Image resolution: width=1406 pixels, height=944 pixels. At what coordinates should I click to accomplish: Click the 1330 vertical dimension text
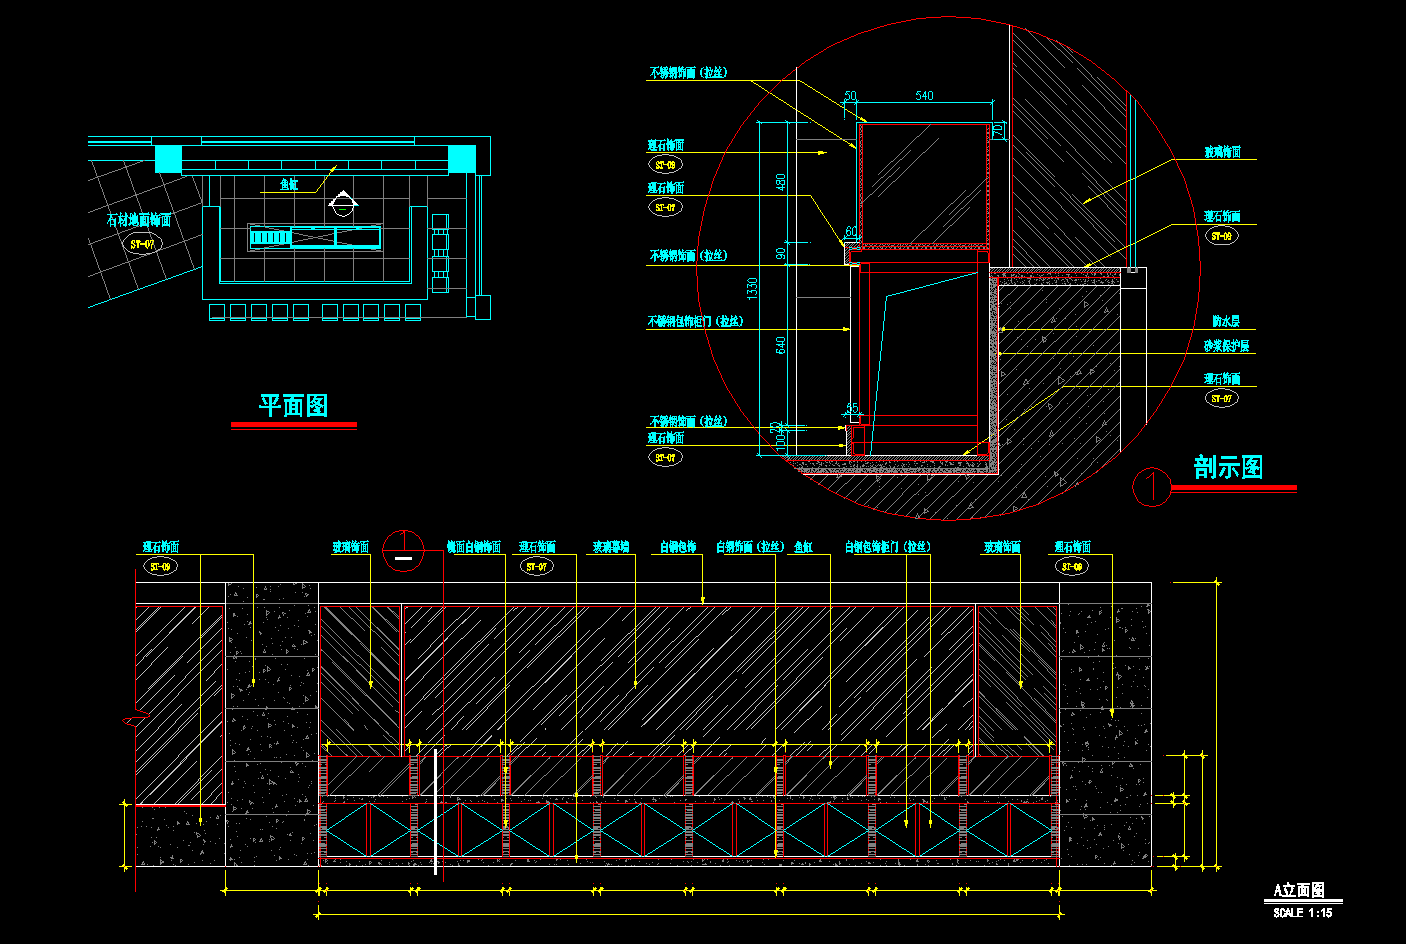(753, 288)
